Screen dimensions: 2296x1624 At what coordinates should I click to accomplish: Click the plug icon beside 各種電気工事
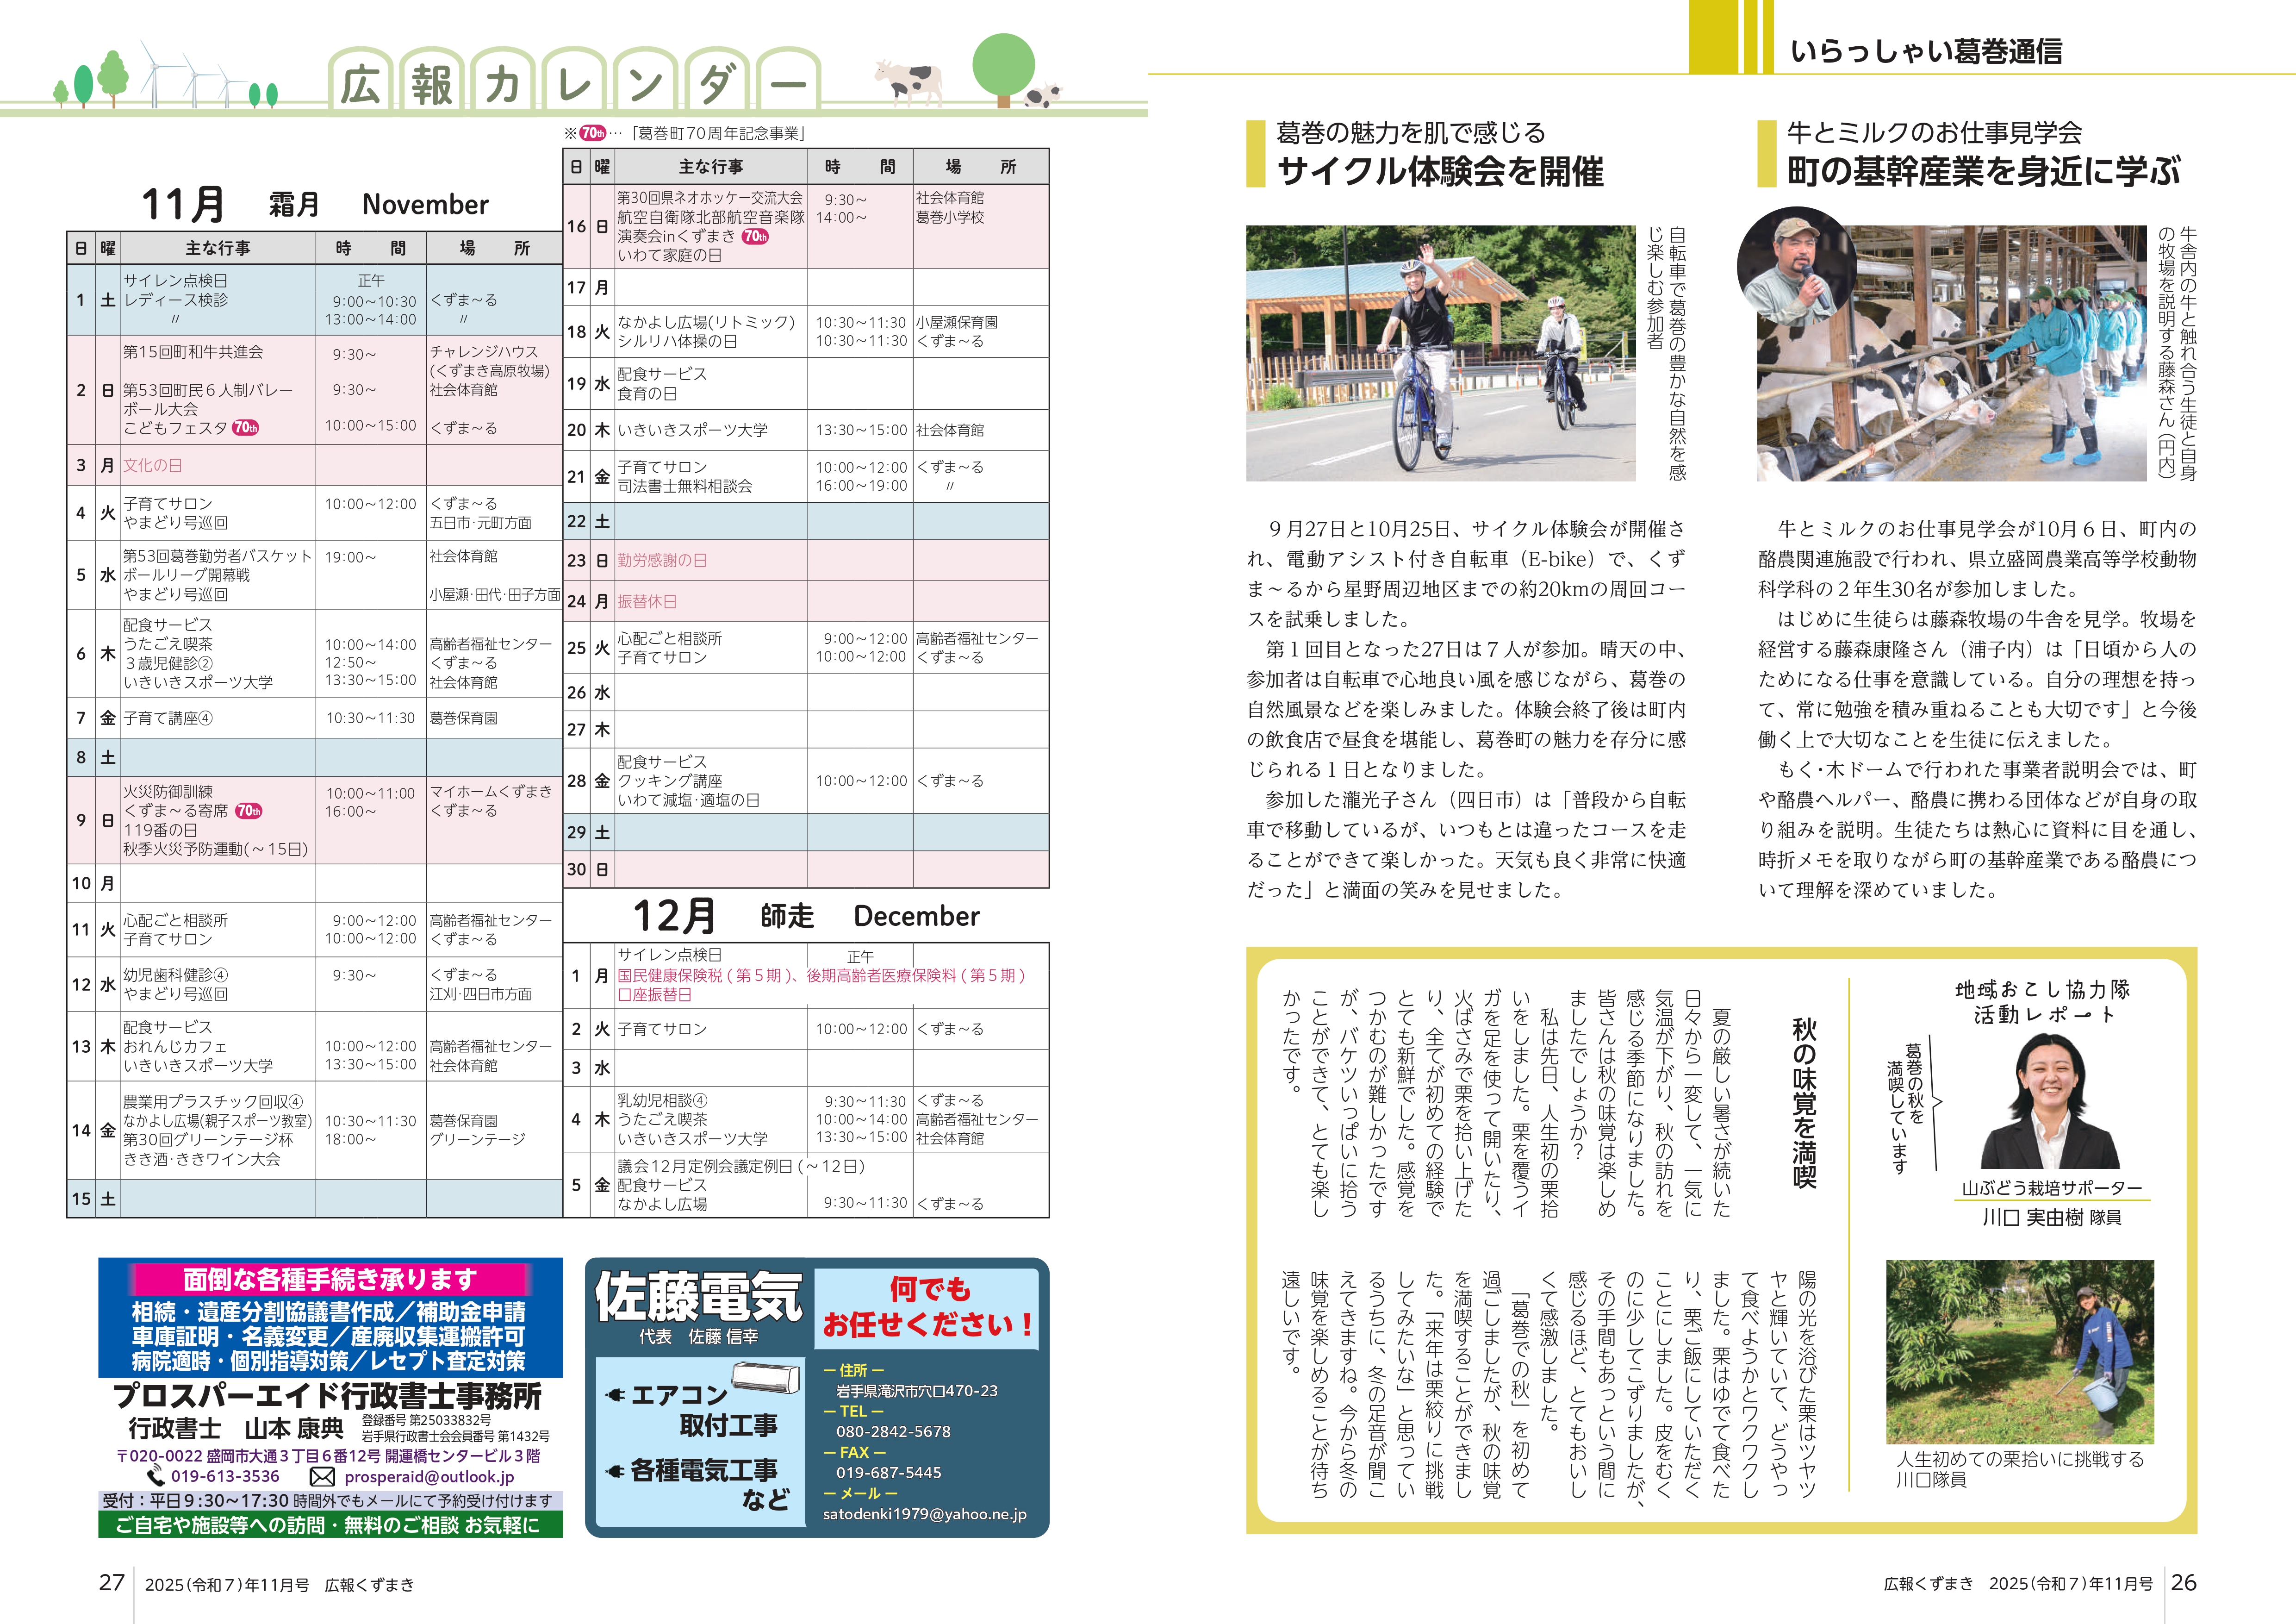point(615,1471)
